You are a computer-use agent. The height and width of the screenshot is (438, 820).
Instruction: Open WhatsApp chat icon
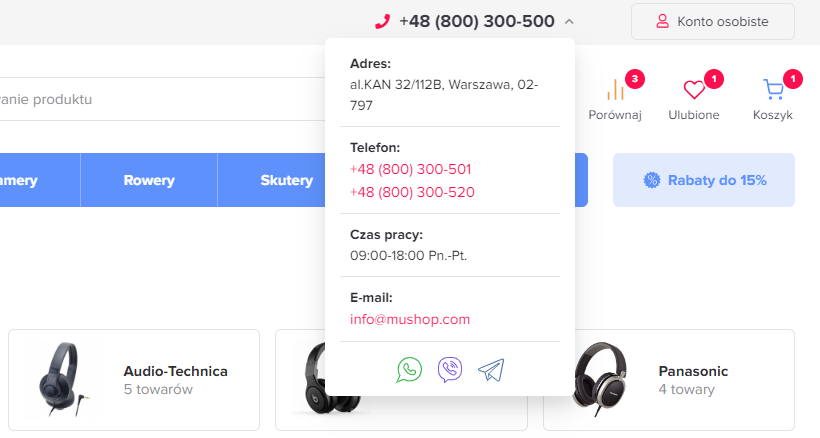click(x=409, y=370)
